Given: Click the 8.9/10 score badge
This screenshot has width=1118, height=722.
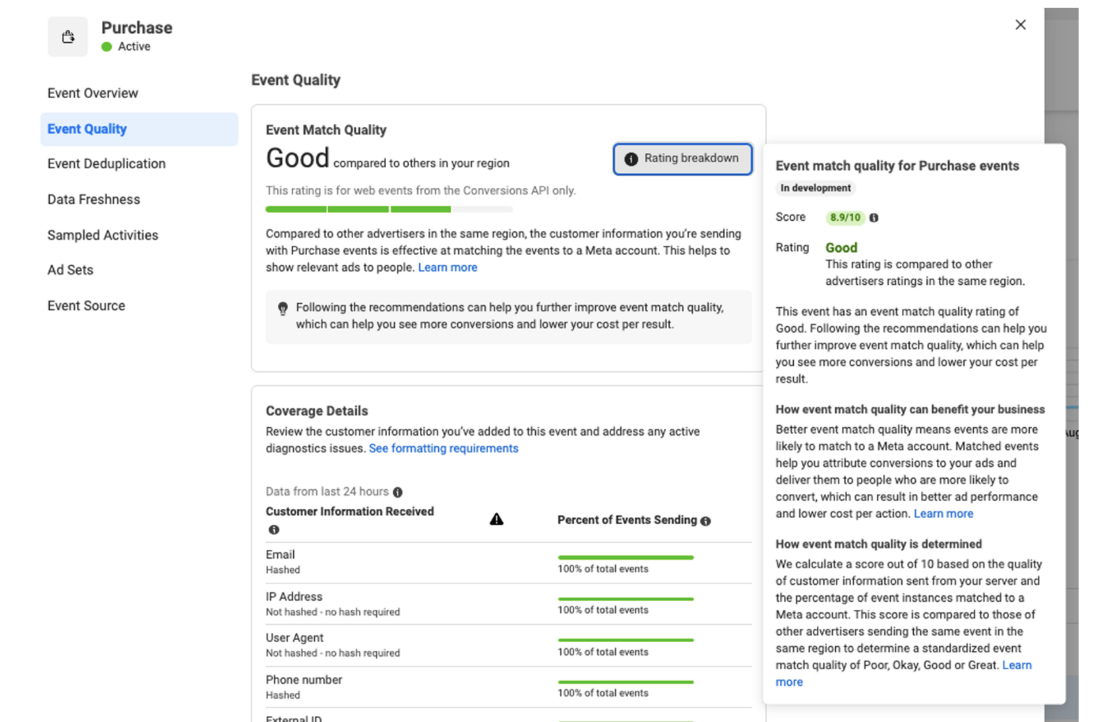Looking at the screenshot, I should coord(845,217).
